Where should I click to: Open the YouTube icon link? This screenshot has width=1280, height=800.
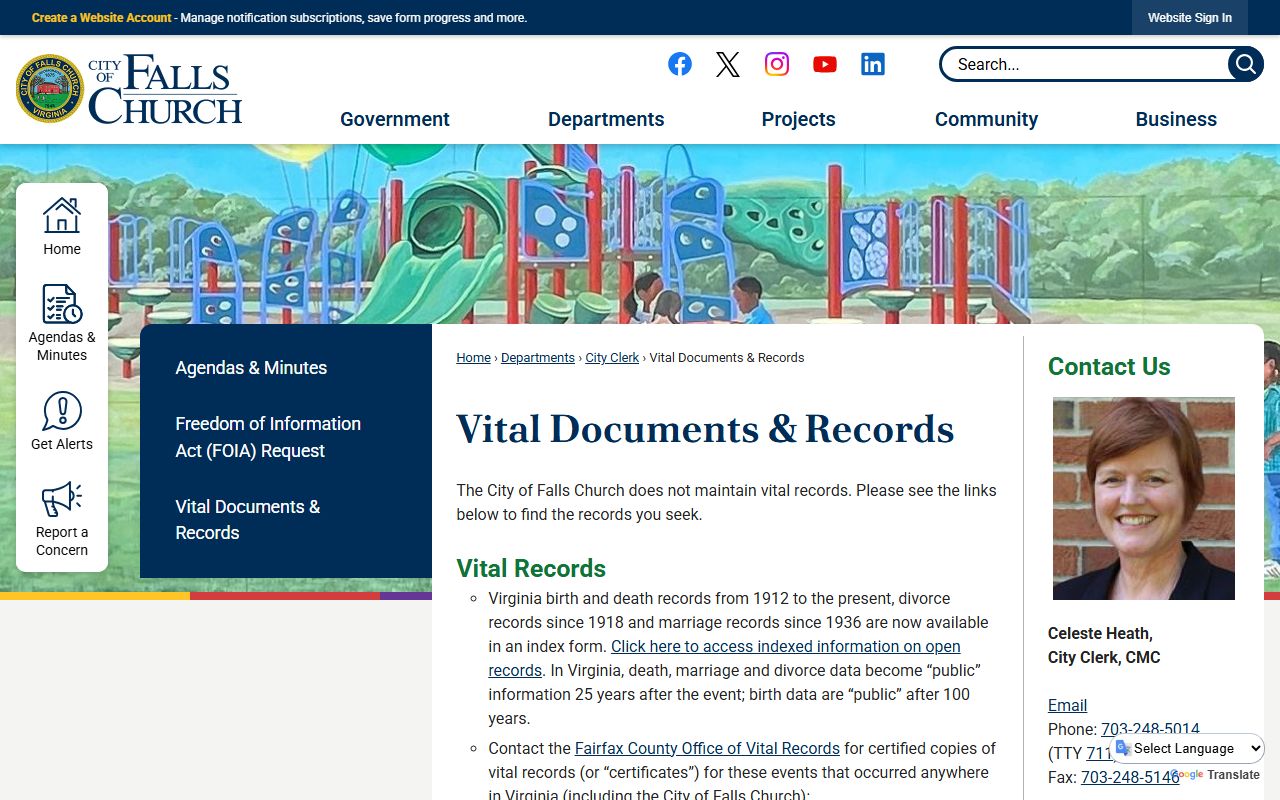825,64
